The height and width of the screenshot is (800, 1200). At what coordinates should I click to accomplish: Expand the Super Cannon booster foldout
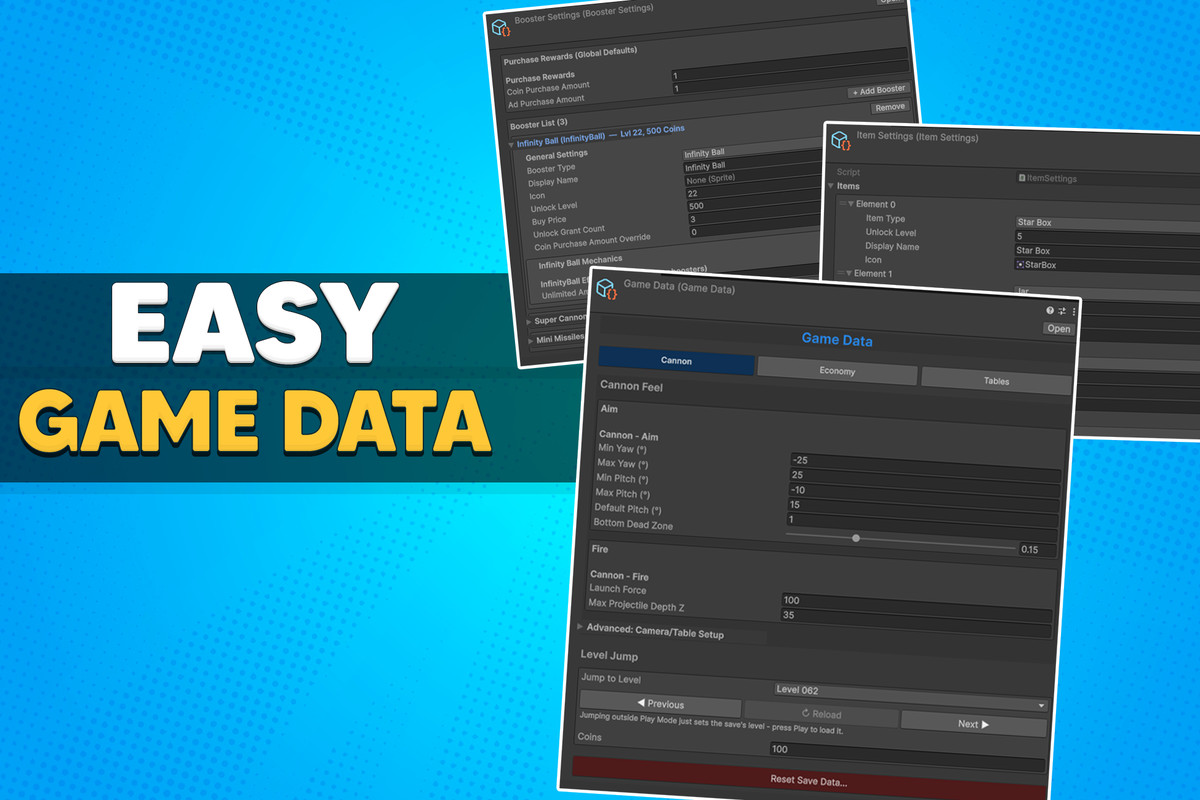point(529,321)
